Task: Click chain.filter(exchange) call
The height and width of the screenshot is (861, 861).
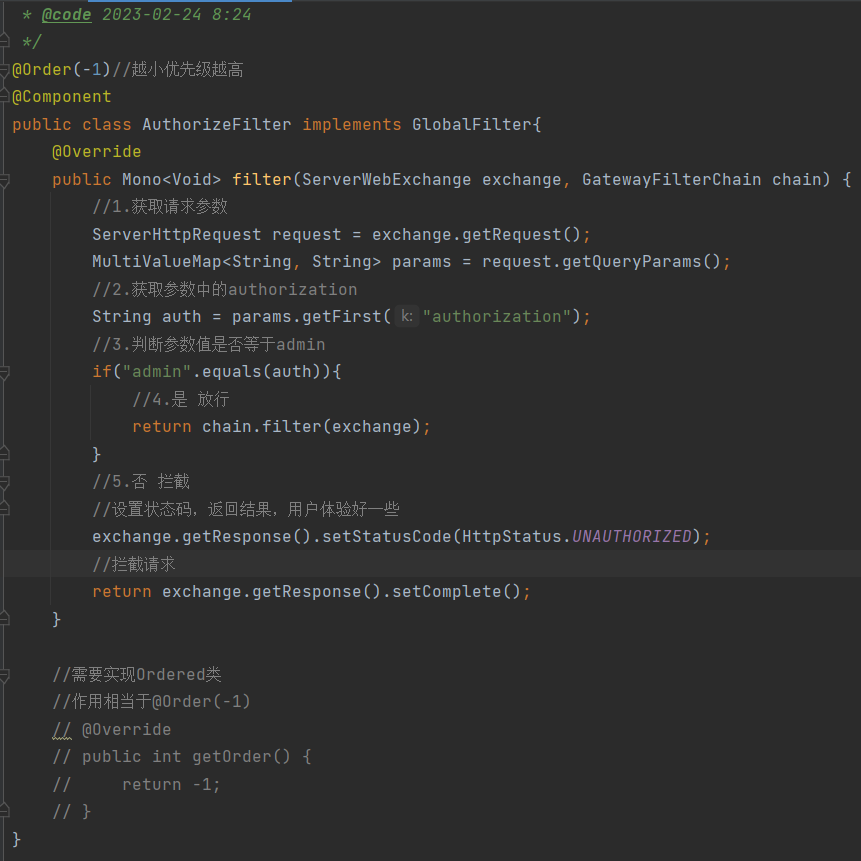Action: coord(311,427)
